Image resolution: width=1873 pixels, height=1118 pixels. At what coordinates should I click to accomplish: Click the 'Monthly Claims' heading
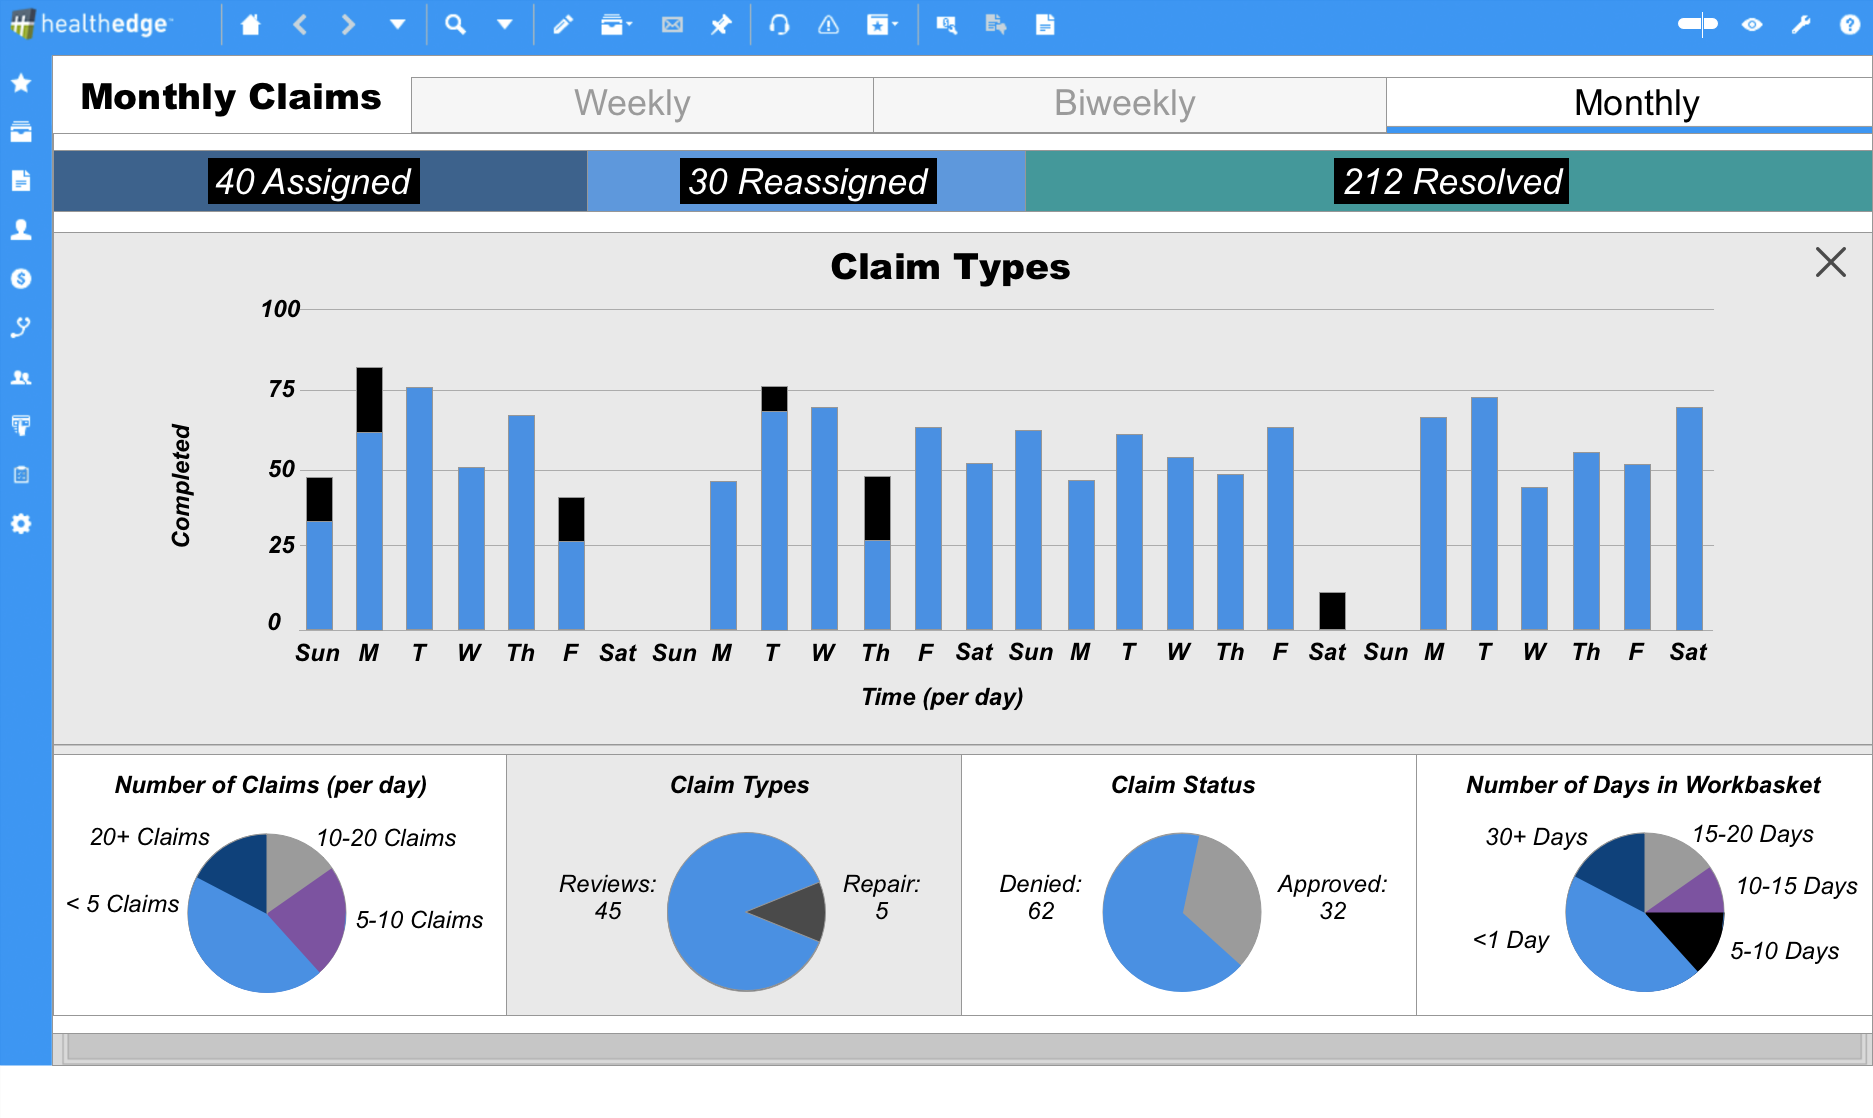point(231,97)
